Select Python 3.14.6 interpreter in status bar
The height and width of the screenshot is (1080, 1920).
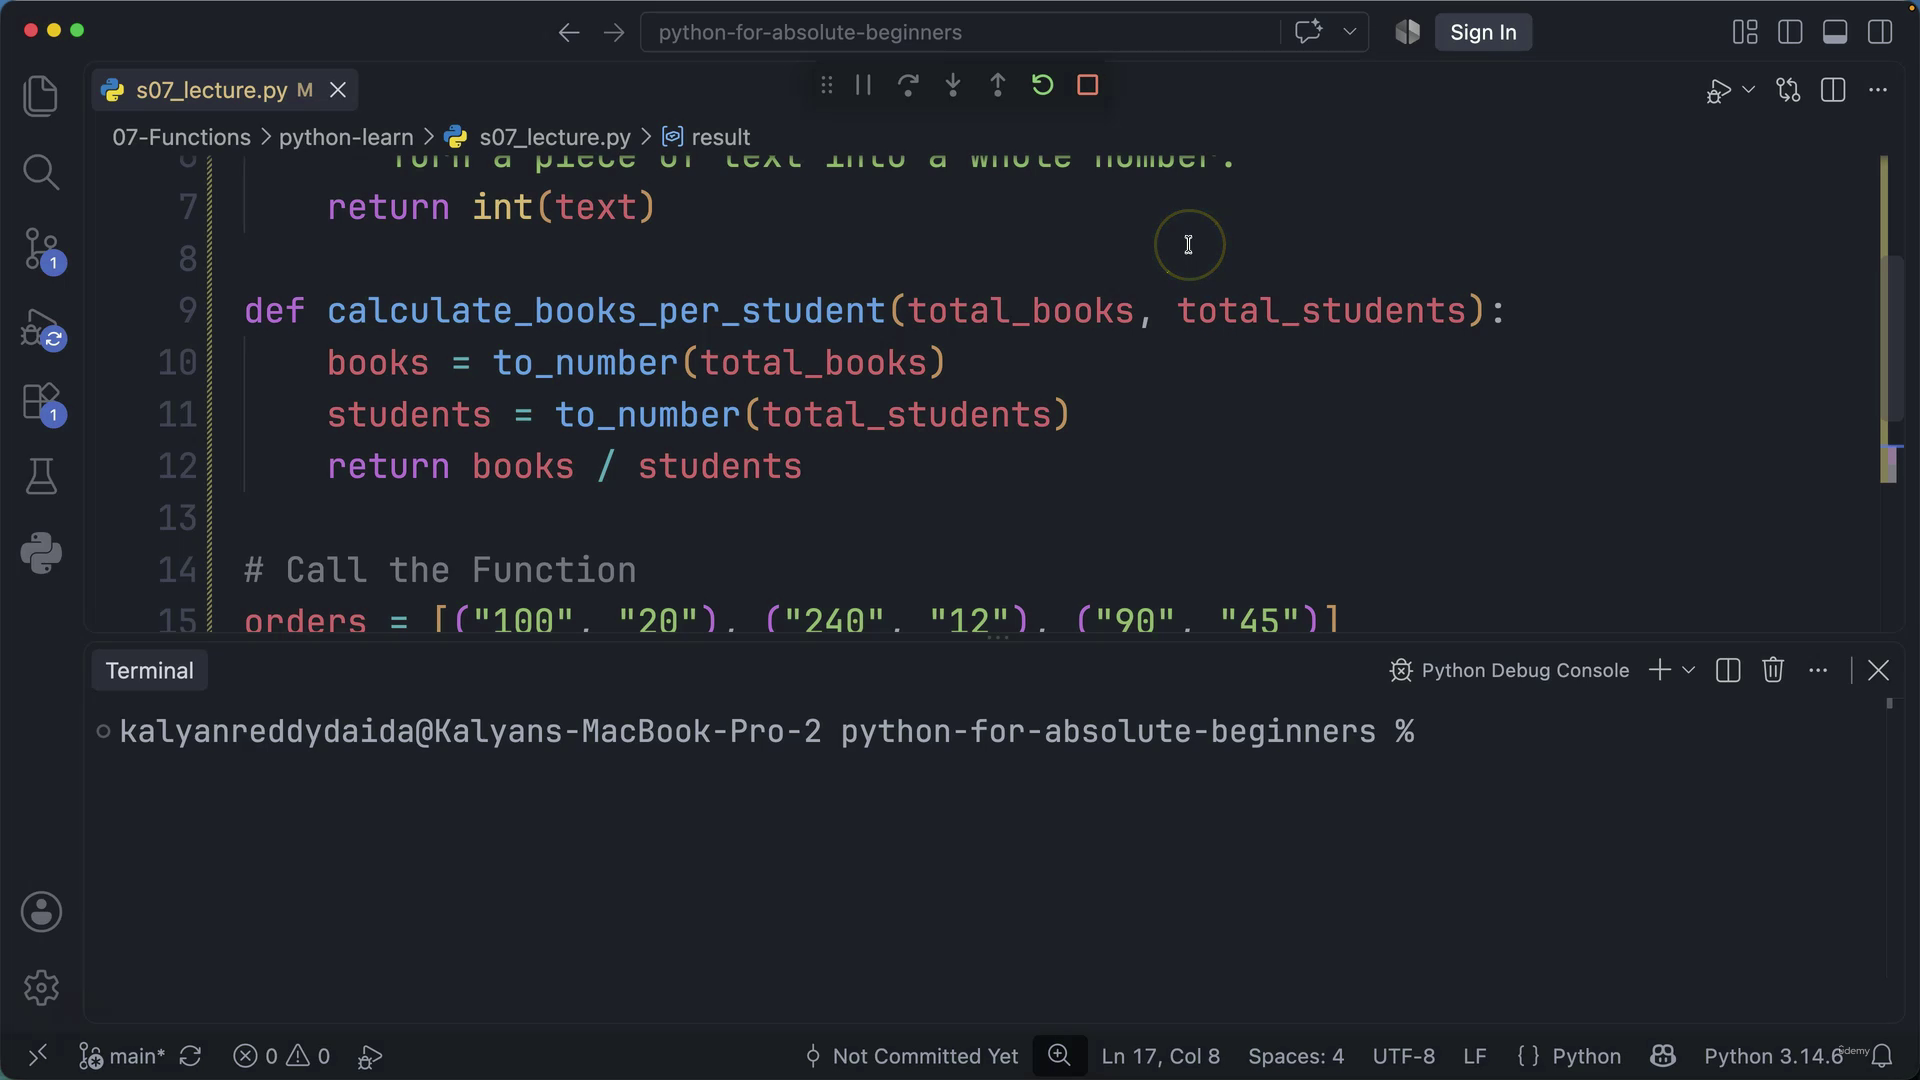click(x=1773, y=1056)
